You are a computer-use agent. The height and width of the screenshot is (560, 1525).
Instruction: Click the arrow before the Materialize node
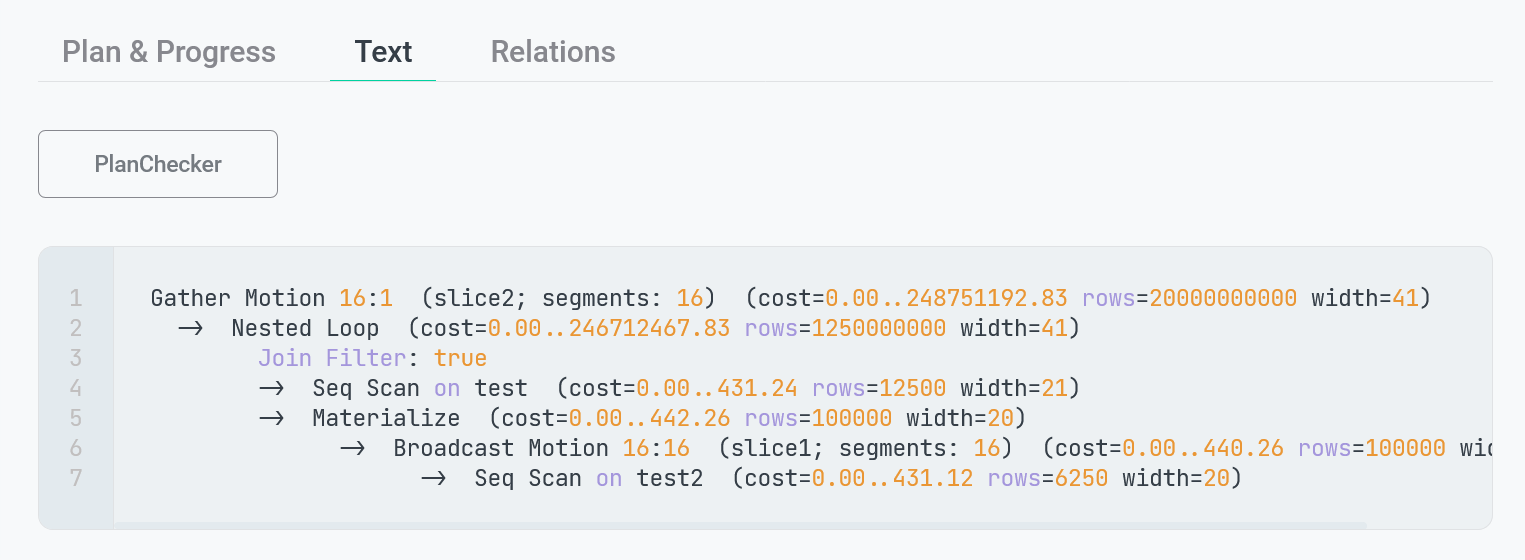272,418
